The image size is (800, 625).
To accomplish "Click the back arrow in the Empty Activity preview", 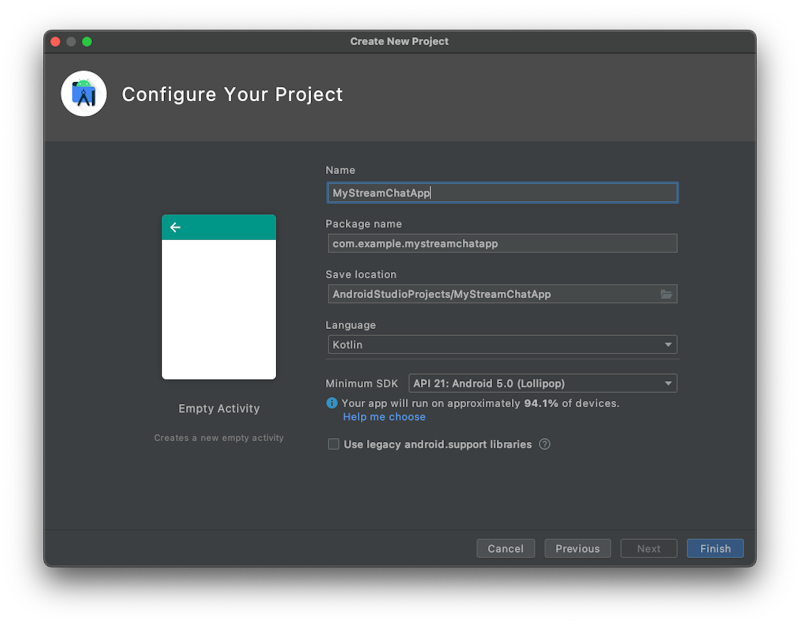I will click(x=175, y=227).
